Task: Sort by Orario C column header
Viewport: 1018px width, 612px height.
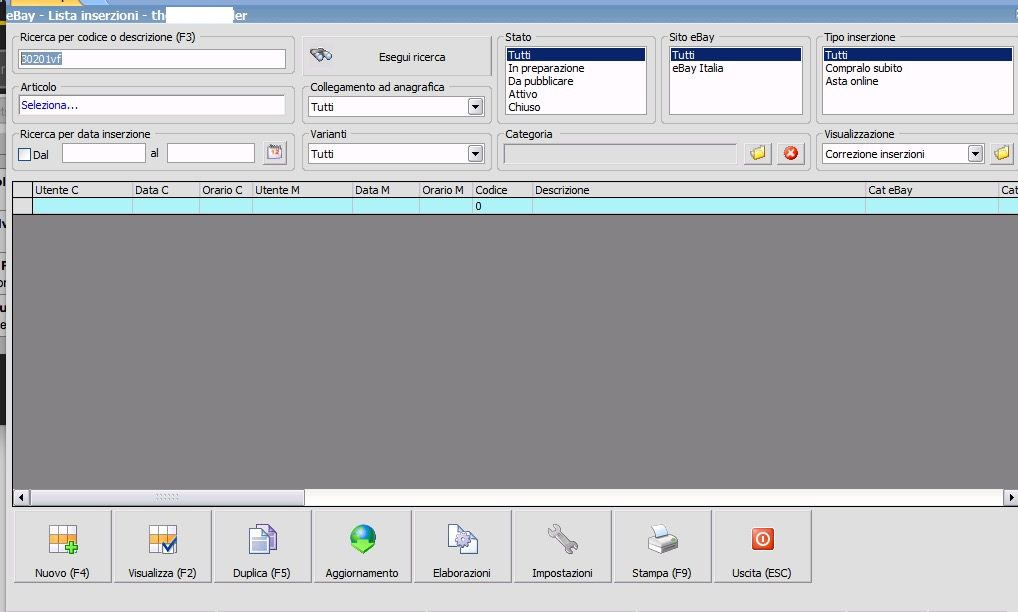Action: coord(226,190)
